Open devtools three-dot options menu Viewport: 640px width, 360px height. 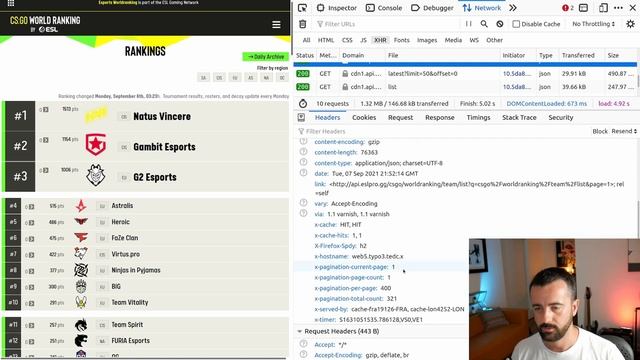pyautogui.click(x=618, y=8)
